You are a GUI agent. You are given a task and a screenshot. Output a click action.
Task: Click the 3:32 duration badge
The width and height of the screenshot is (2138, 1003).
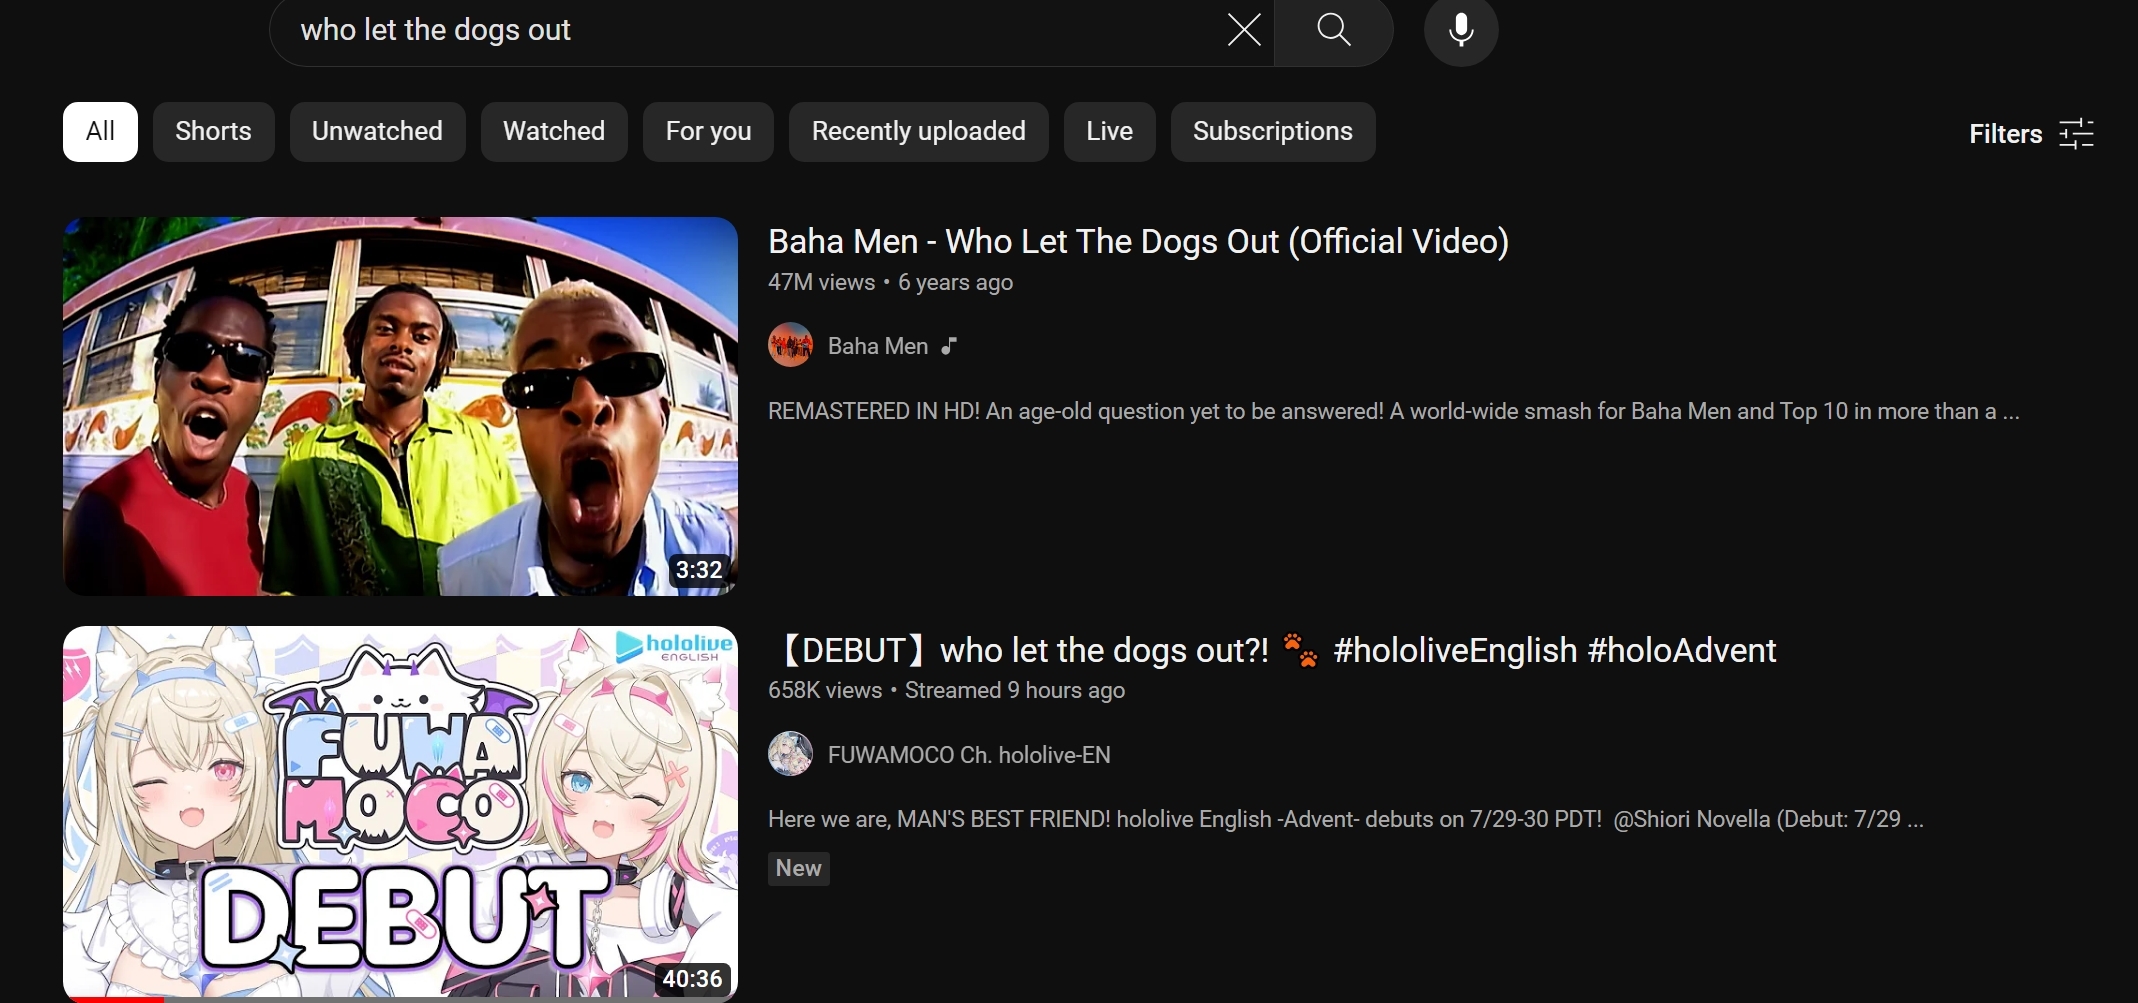tap(698, 570)
